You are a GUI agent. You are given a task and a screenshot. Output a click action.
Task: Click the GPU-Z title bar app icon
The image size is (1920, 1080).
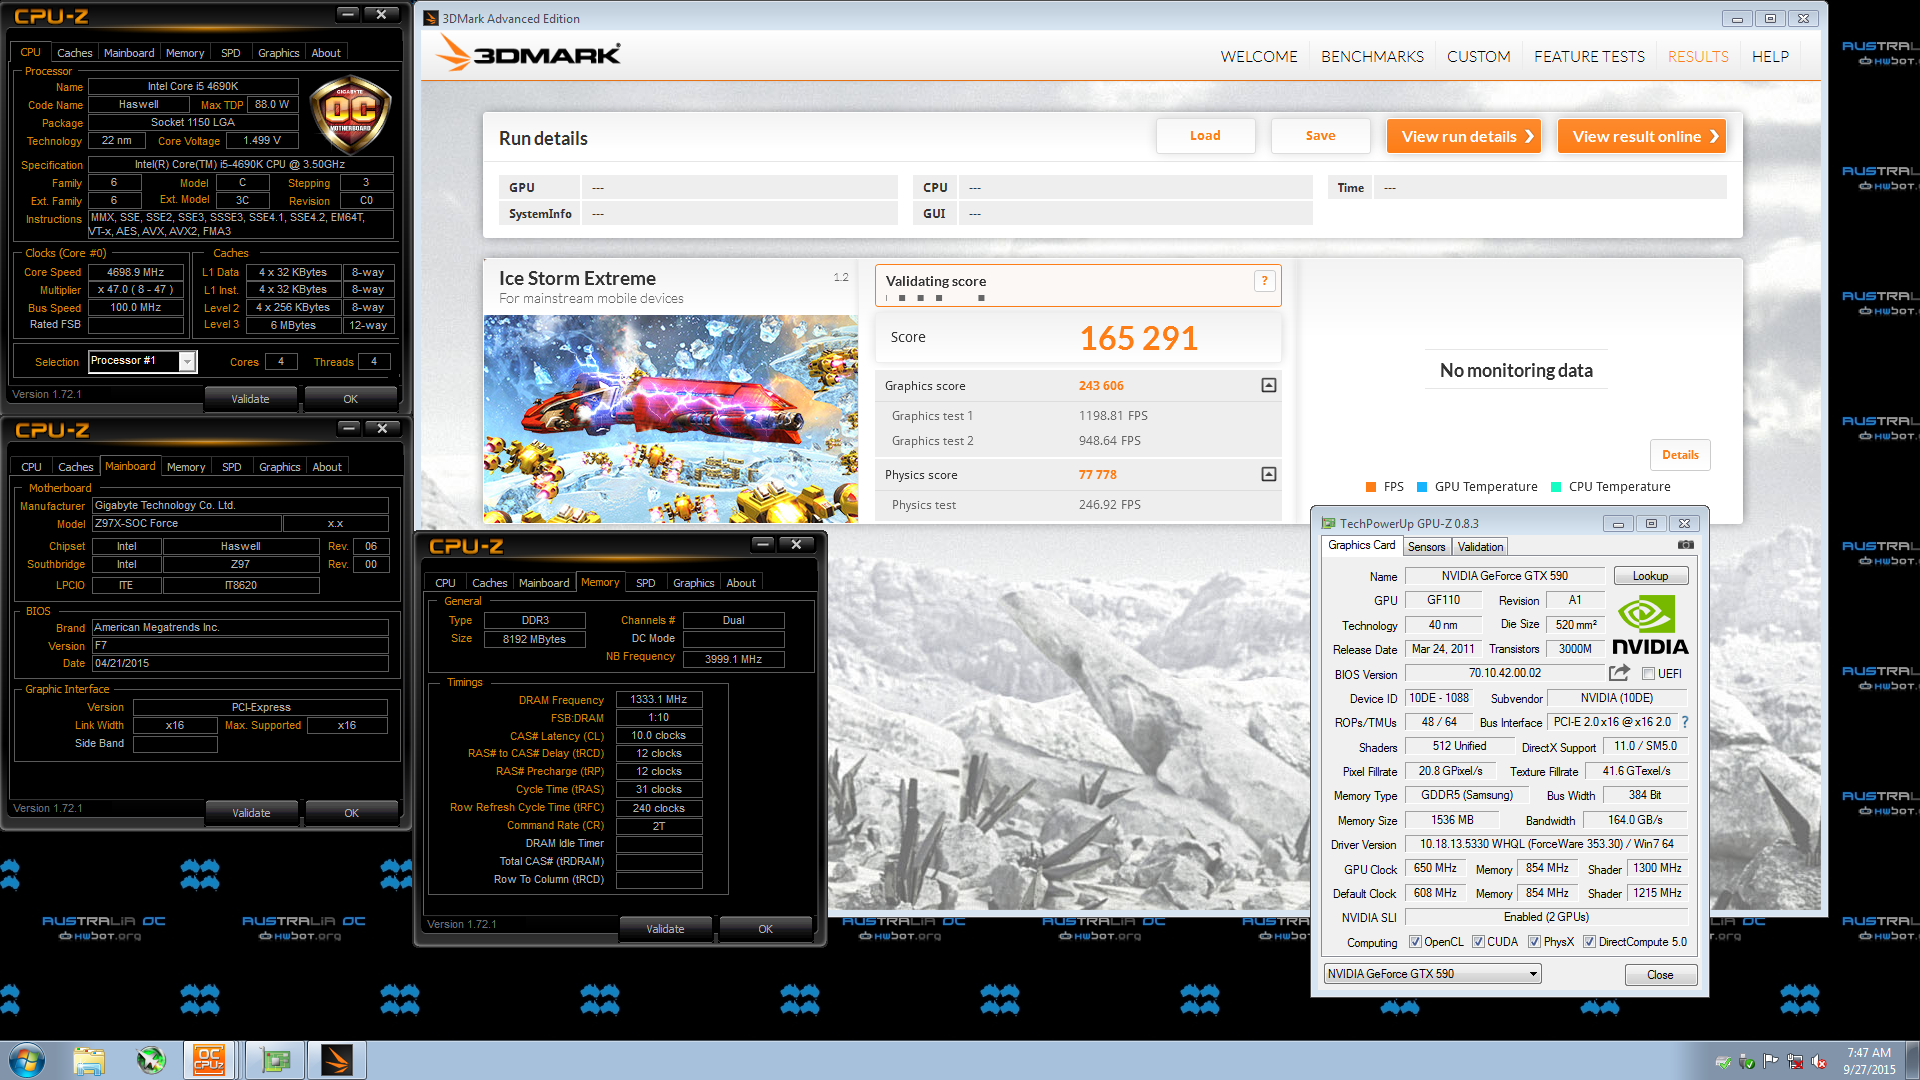(1328, 523)
